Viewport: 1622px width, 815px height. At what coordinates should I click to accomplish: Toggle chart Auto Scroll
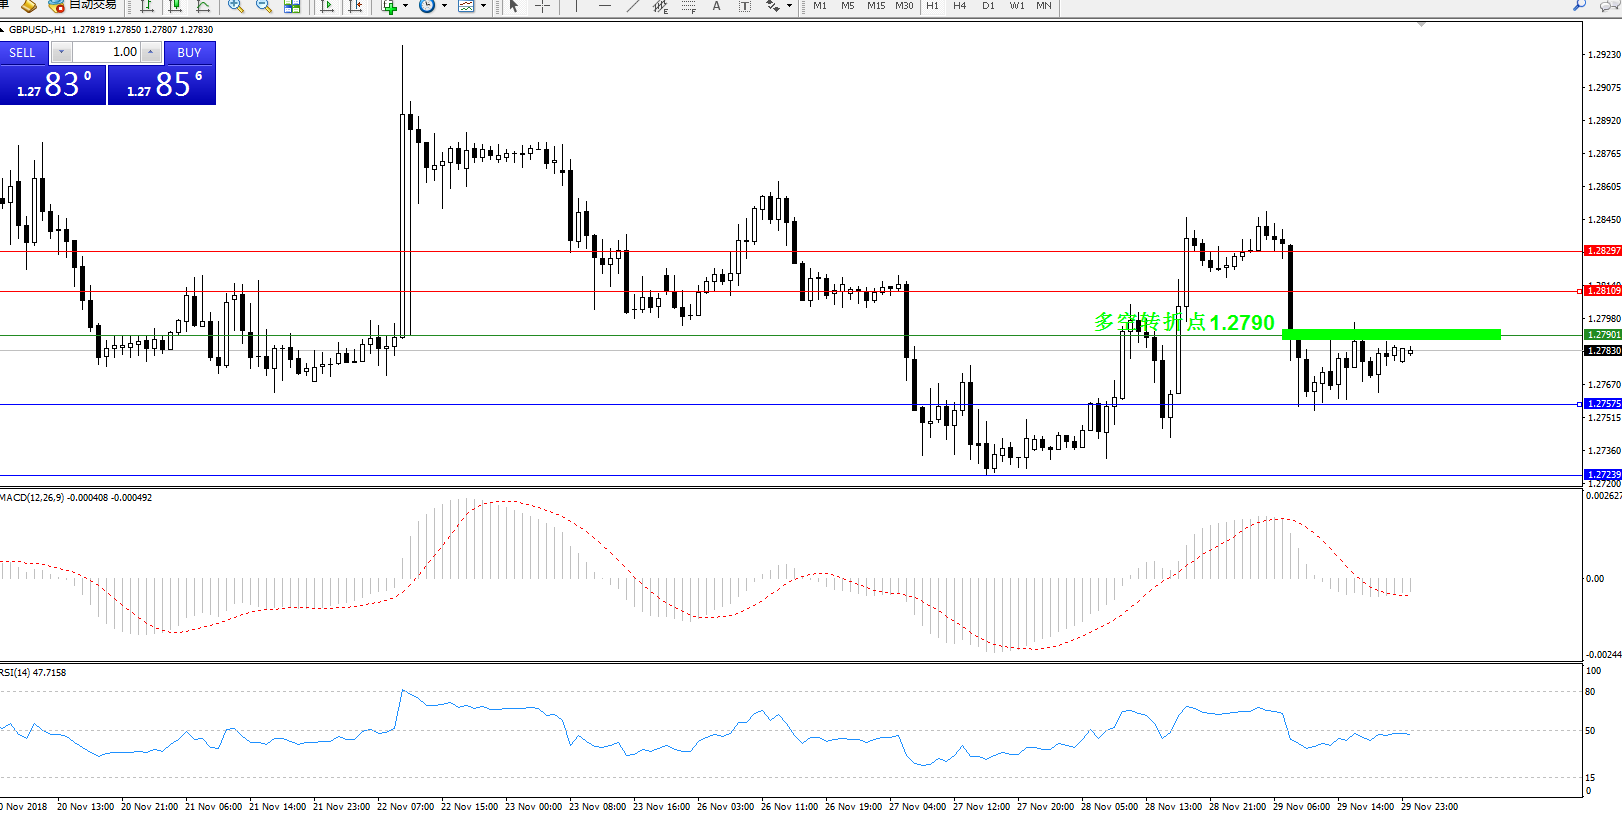click(327, 6)
